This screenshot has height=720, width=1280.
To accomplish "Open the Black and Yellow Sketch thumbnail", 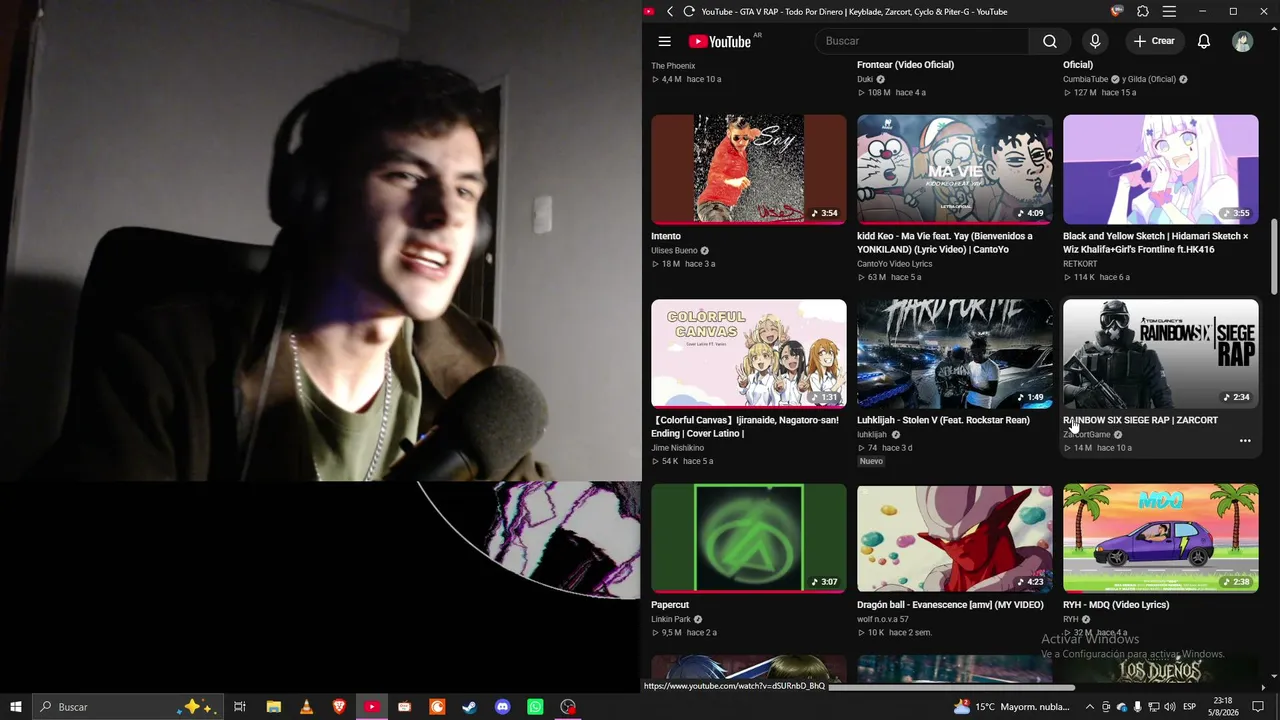I will click(x=1161, y=169).
